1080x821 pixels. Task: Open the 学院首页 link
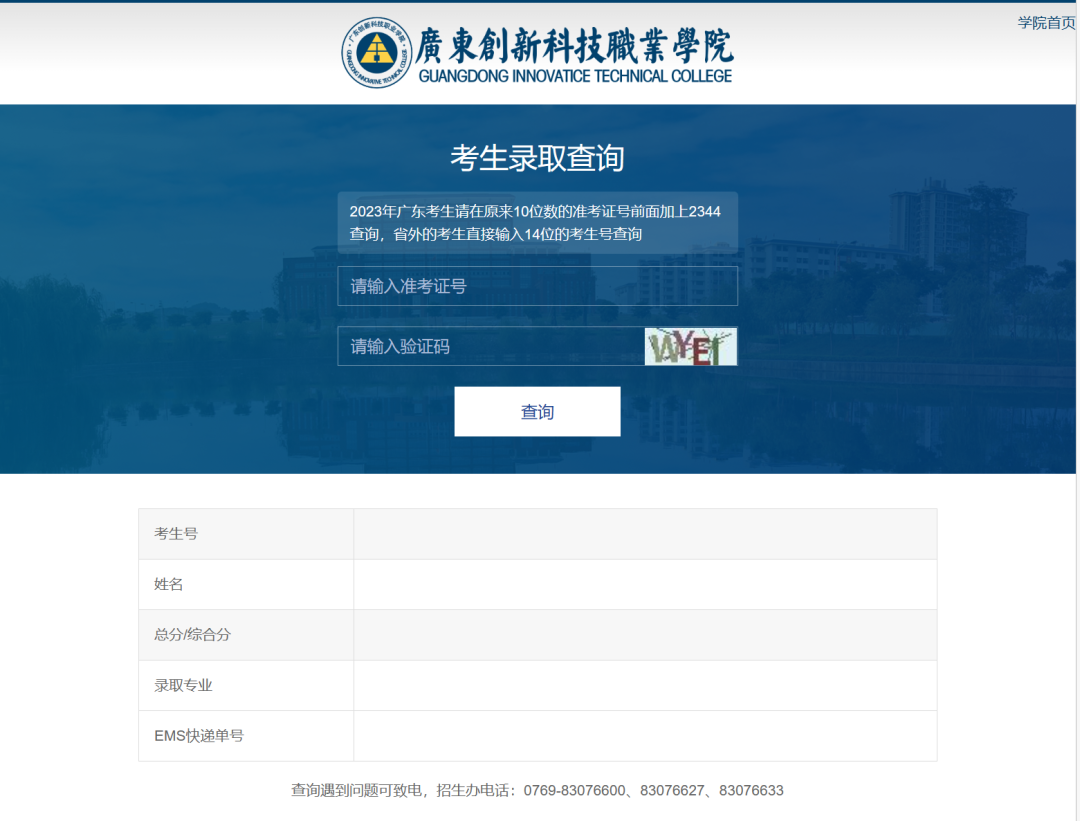[1046, 23]
